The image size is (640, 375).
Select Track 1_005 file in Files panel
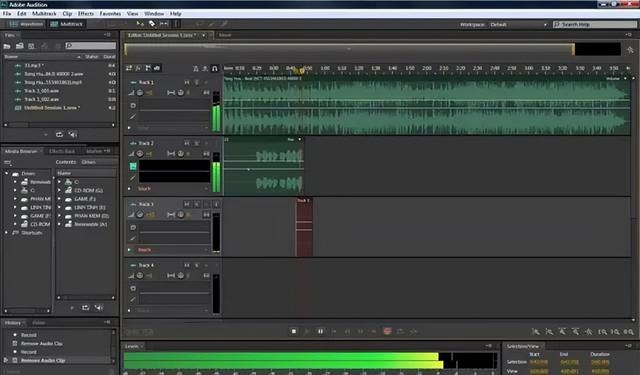[x=41, y=91]
